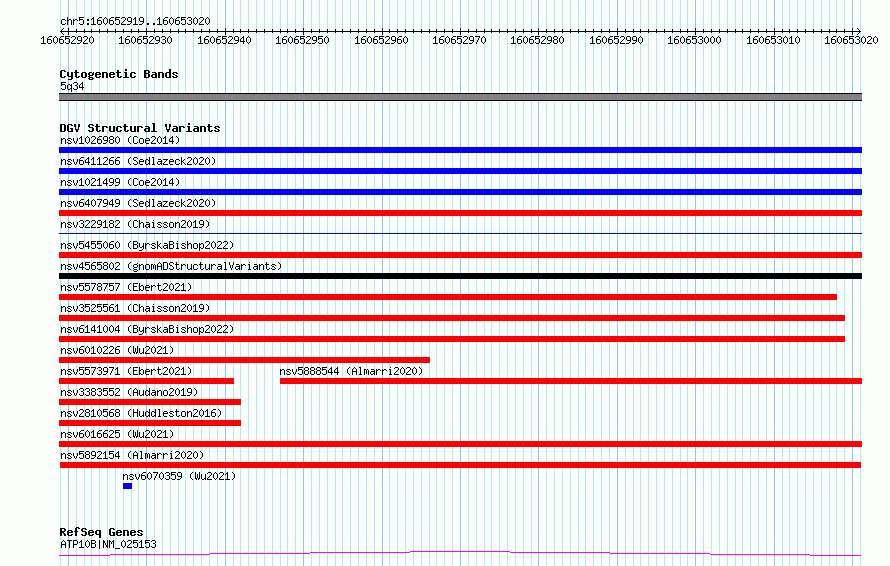
Task: Click the nsv3383552 (Audano2019) label
Action: [129, 392]
